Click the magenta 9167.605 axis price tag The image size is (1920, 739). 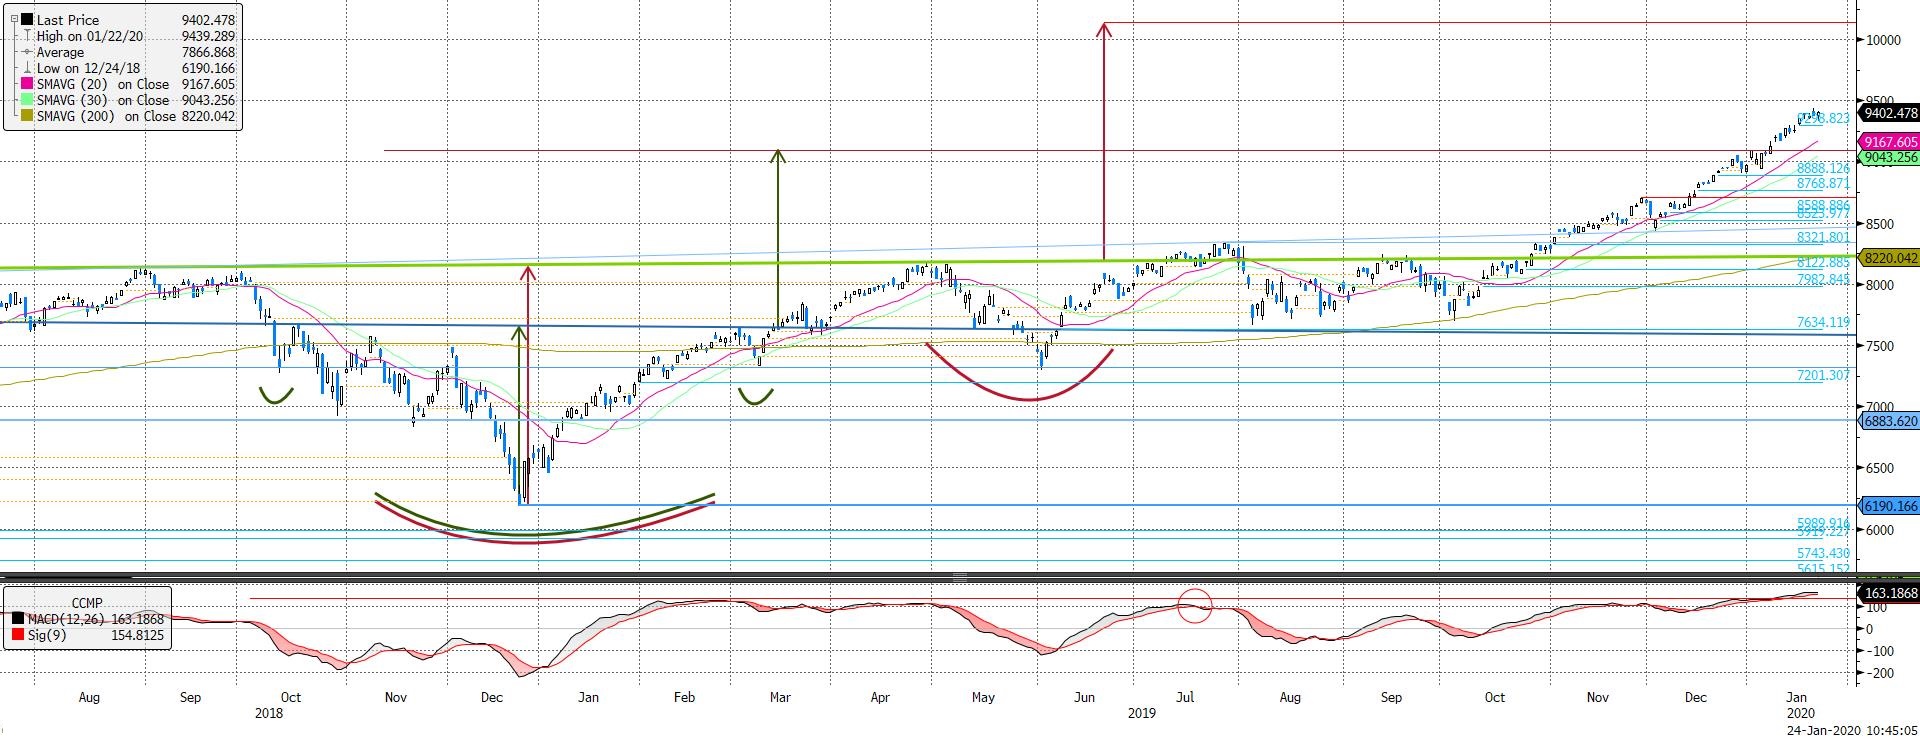tap(1888, 143)
